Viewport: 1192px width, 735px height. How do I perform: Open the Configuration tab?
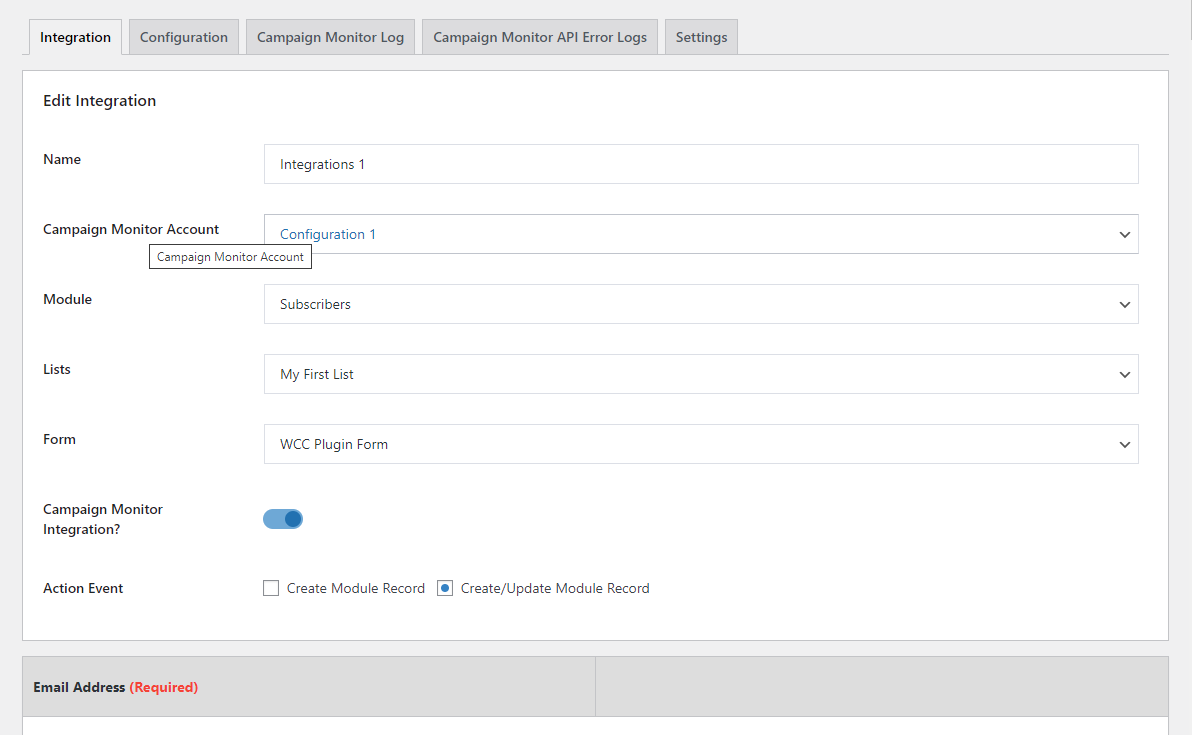[x=183, y=37]
